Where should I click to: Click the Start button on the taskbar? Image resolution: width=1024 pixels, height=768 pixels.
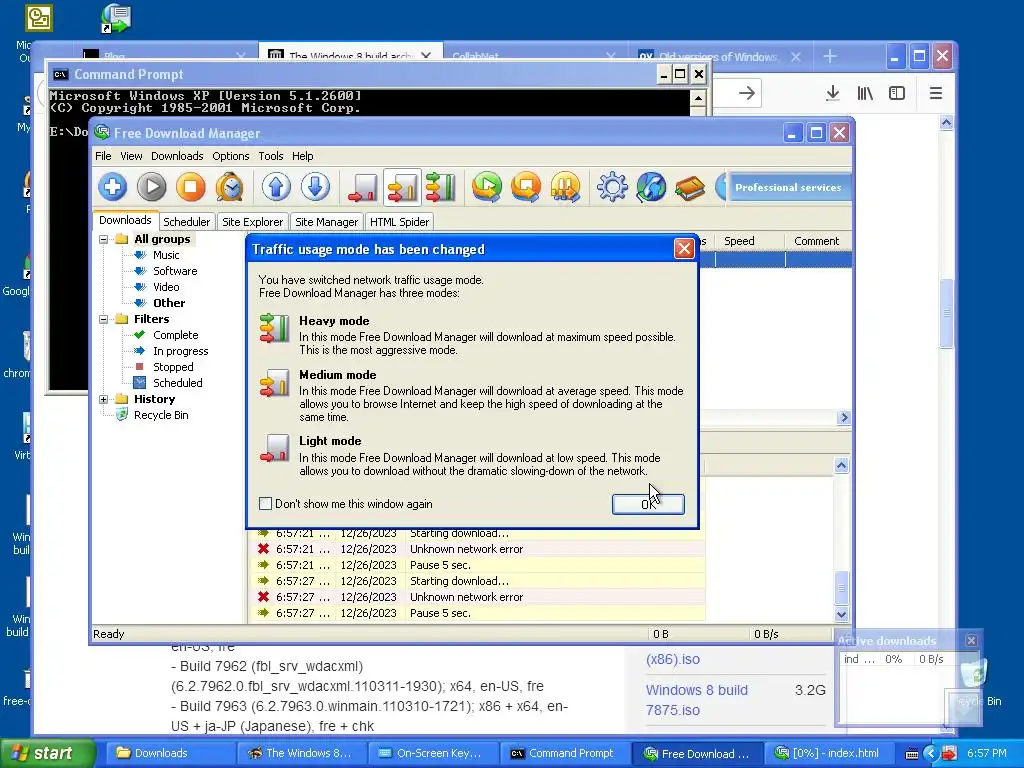point(48,753)
